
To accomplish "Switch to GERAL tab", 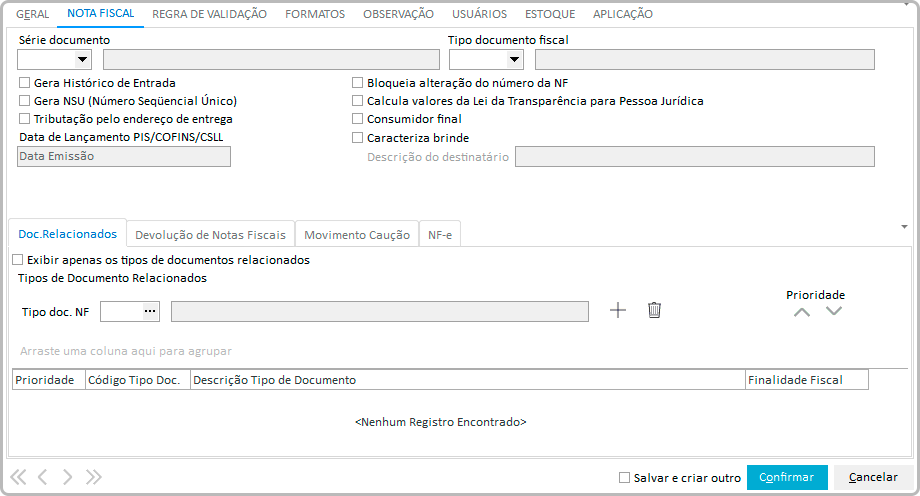I will (32, 14).
